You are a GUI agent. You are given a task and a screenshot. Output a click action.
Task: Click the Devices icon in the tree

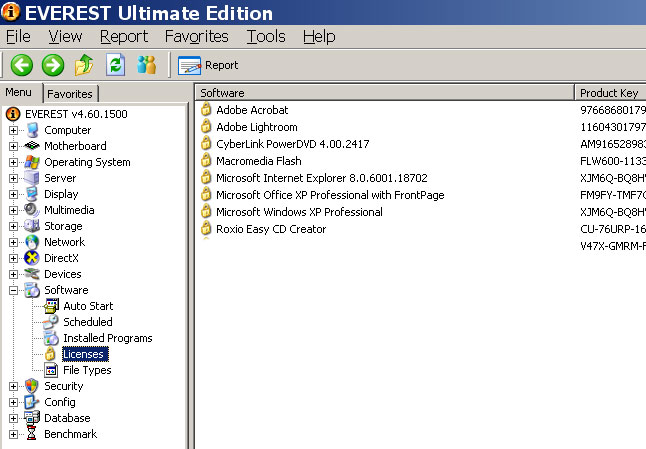(x=32, y=274)
